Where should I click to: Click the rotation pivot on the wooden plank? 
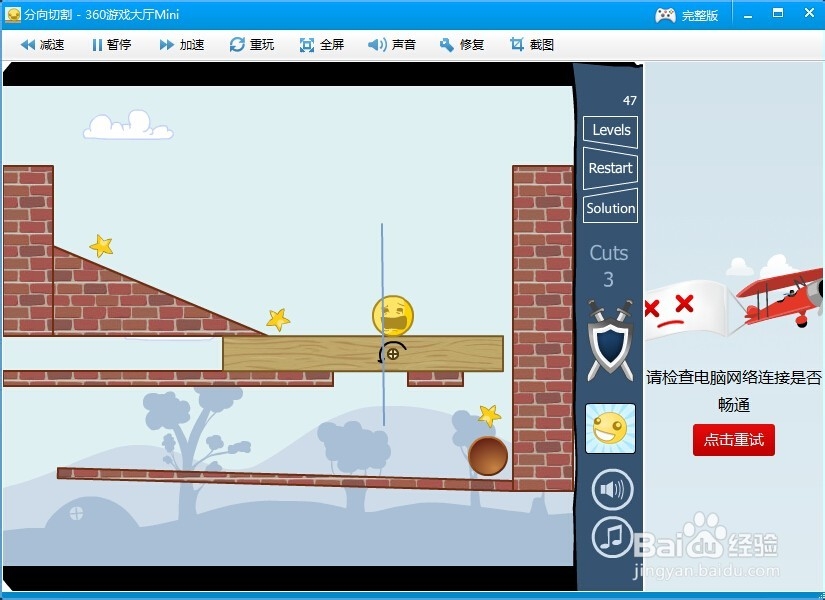393,354
